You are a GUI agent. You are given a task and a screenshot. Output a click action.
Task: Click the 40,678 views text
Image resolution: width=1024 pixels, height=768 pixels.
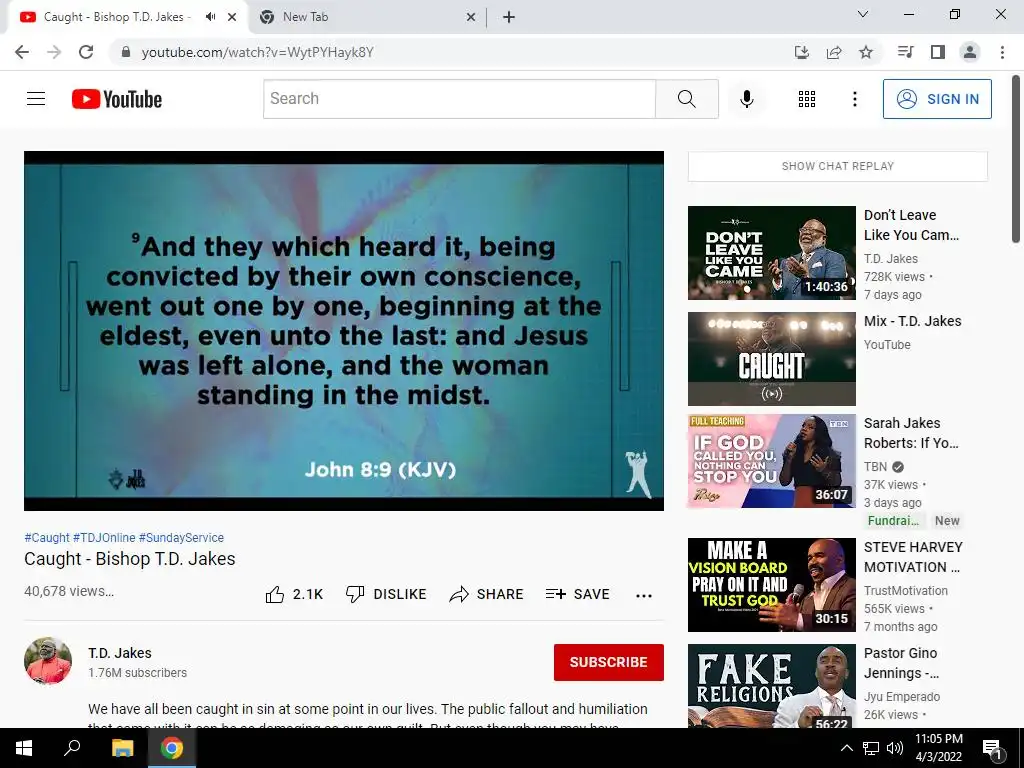[x=69, y=591]
